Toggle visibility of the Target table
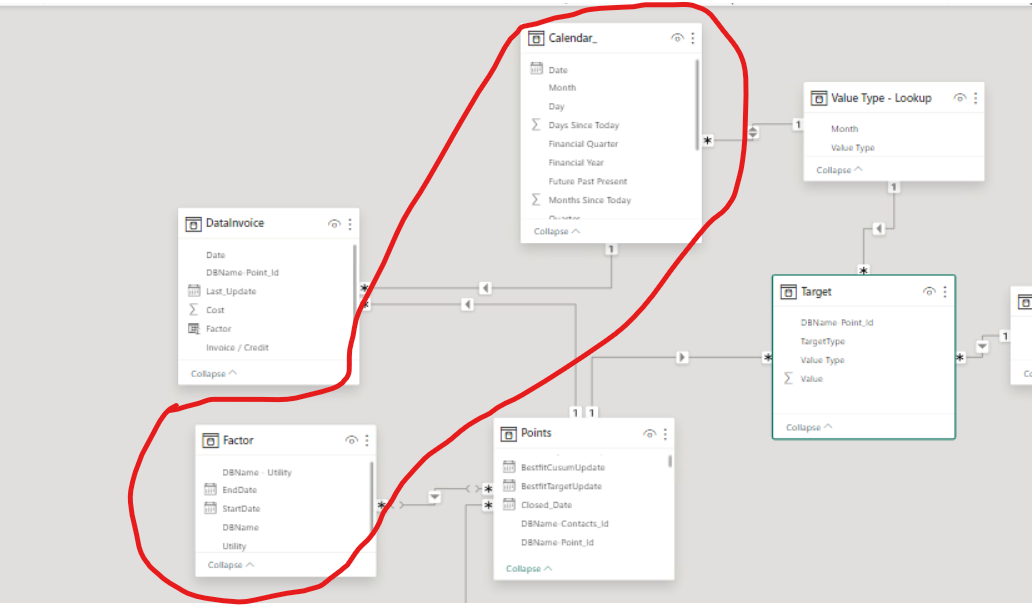The height and width of the screenshot is (605, 1032). 929,291
